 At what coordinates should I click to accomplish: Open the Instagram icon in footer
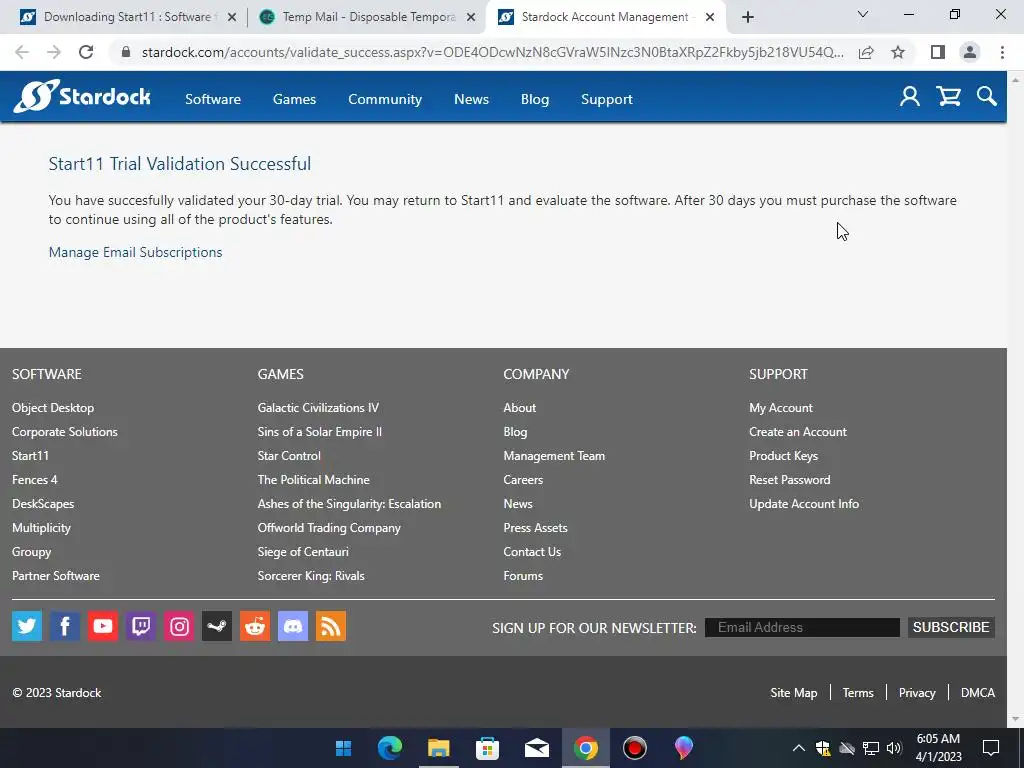coord(179,626)
